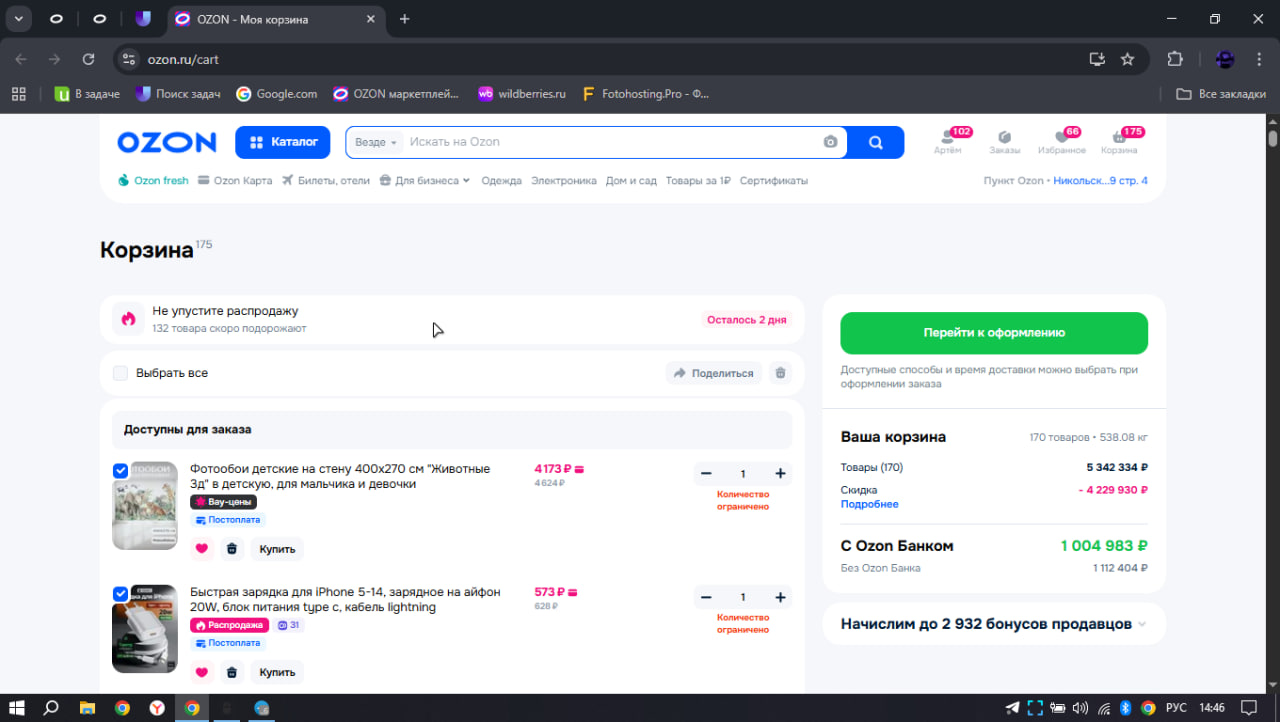Image resolution: width=1280 pixels, height=722 pixels.
Task: Click the Поделиться share button
Action: point(714,373)
